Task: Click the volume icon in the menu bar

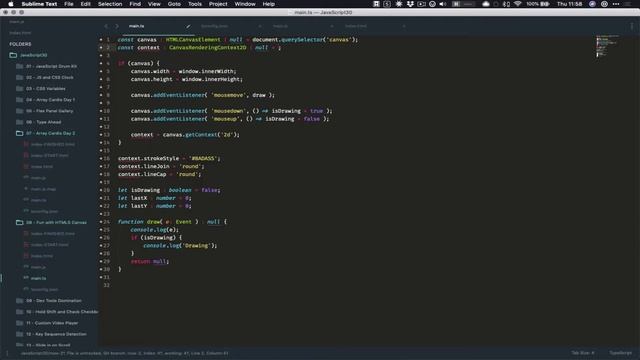Action: (443, 4)
